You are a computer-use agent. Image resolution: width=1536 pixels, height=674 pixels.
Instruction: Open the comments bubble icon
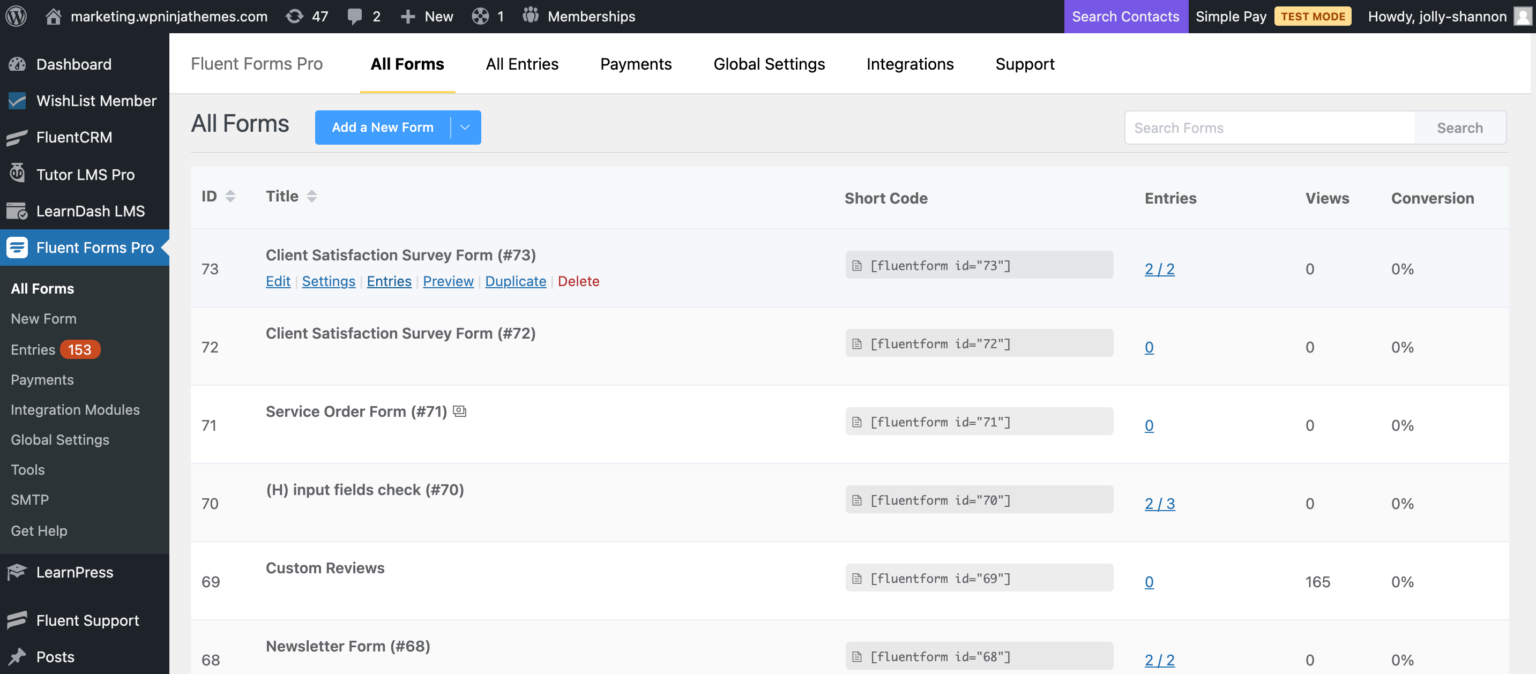pos(354,16)
